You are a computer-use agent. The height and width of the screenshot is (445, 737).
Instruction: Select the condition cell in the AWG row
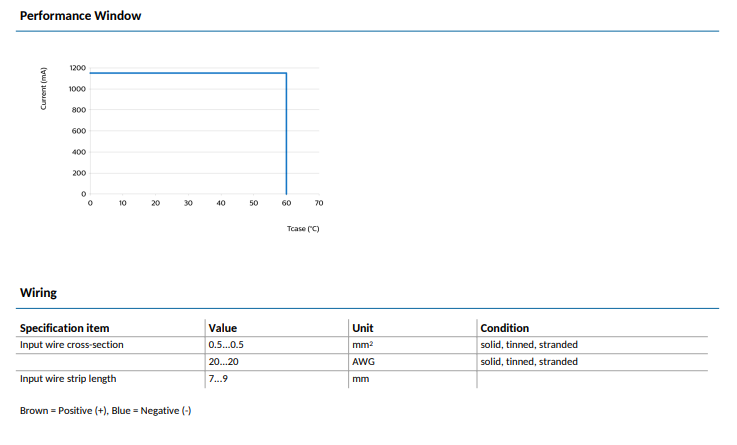point(529,361)
